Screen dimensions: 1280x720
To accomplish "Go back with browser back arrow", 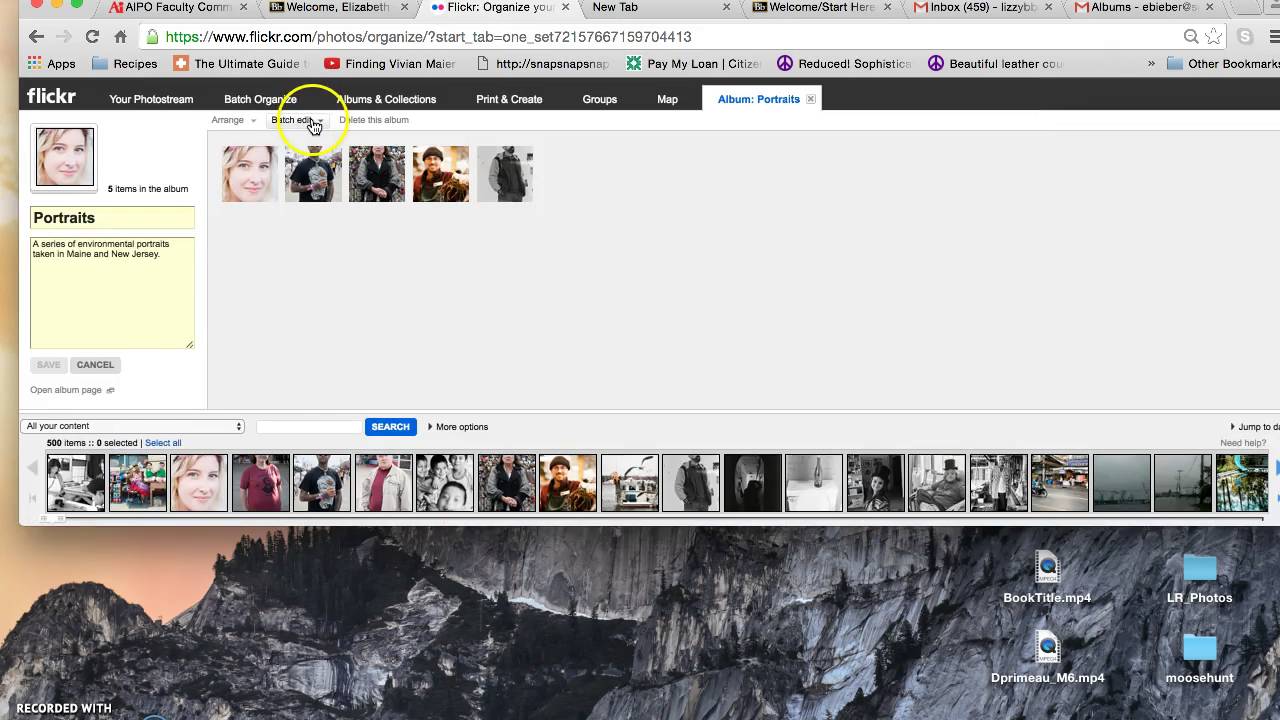I will pyautogui.click(x=36, y=36).
